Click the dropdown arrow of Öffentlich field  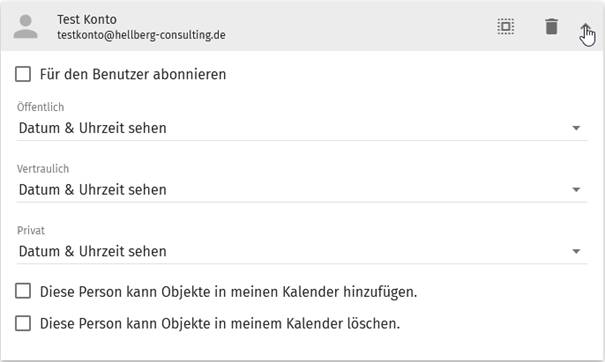click(x=576, y=128)
